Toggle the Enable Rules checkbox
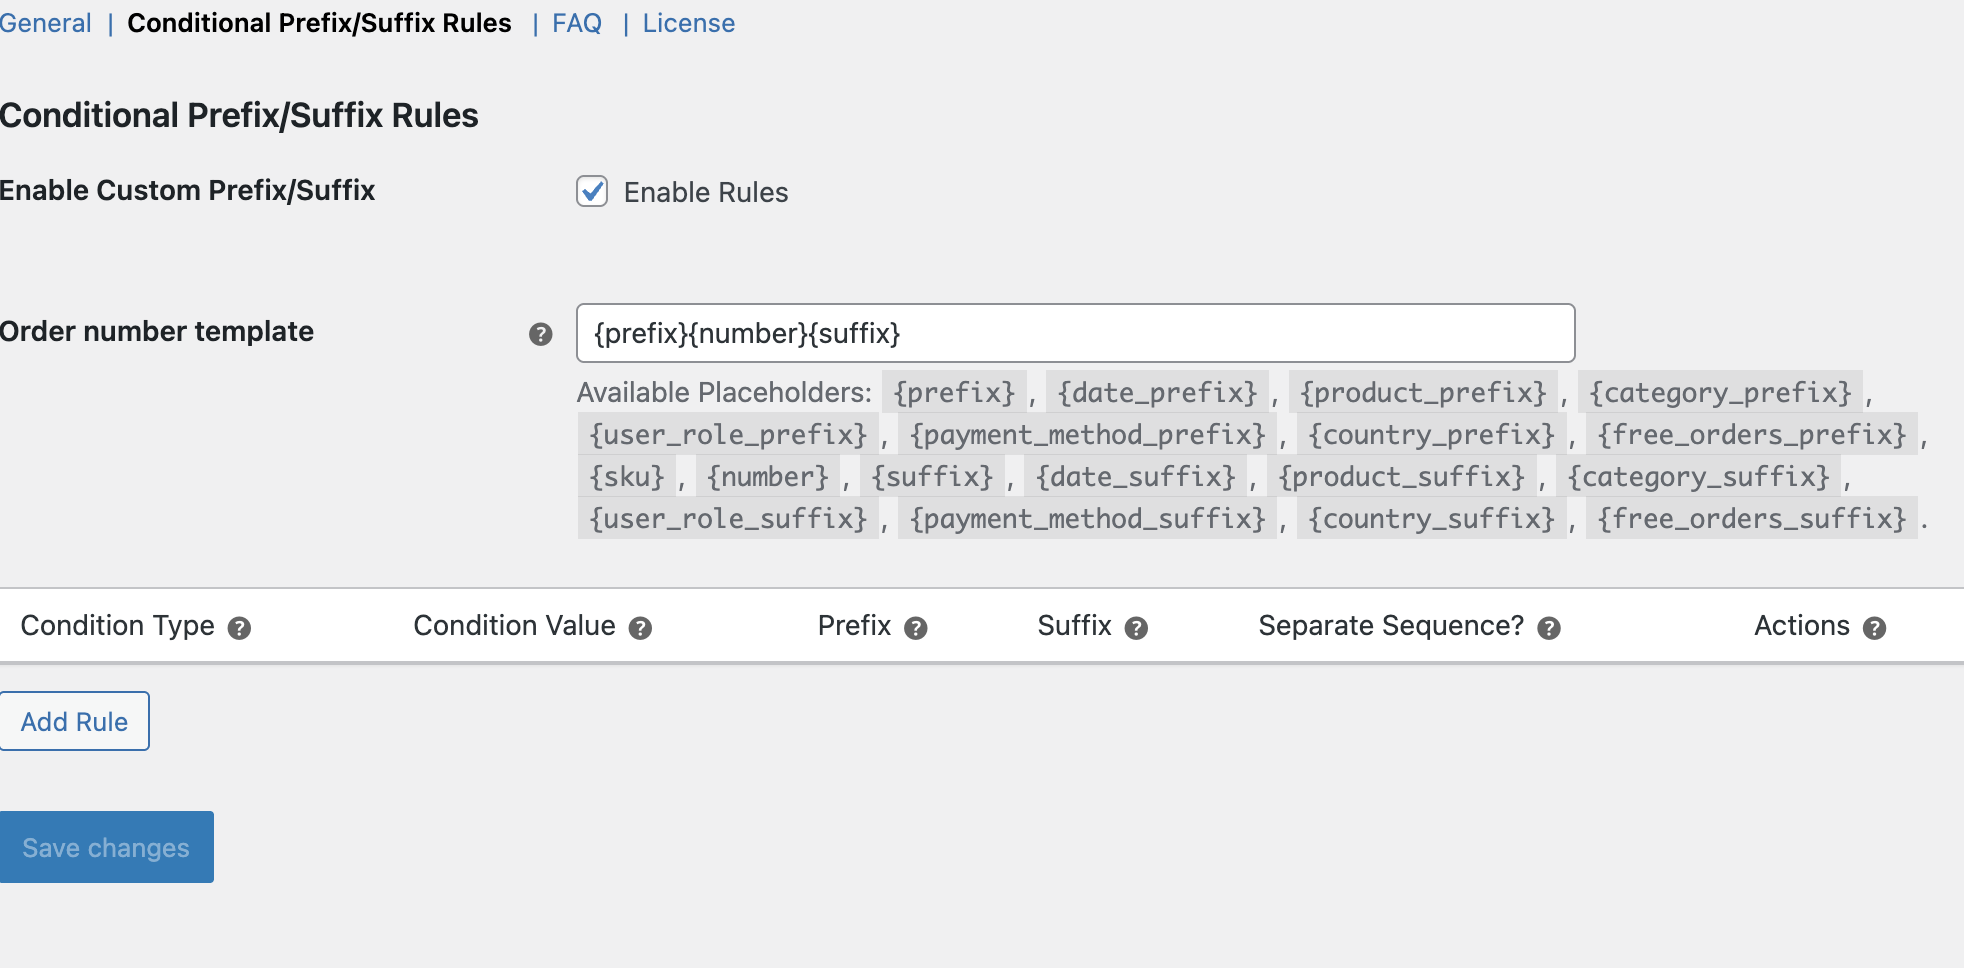 tap(592, 191)
